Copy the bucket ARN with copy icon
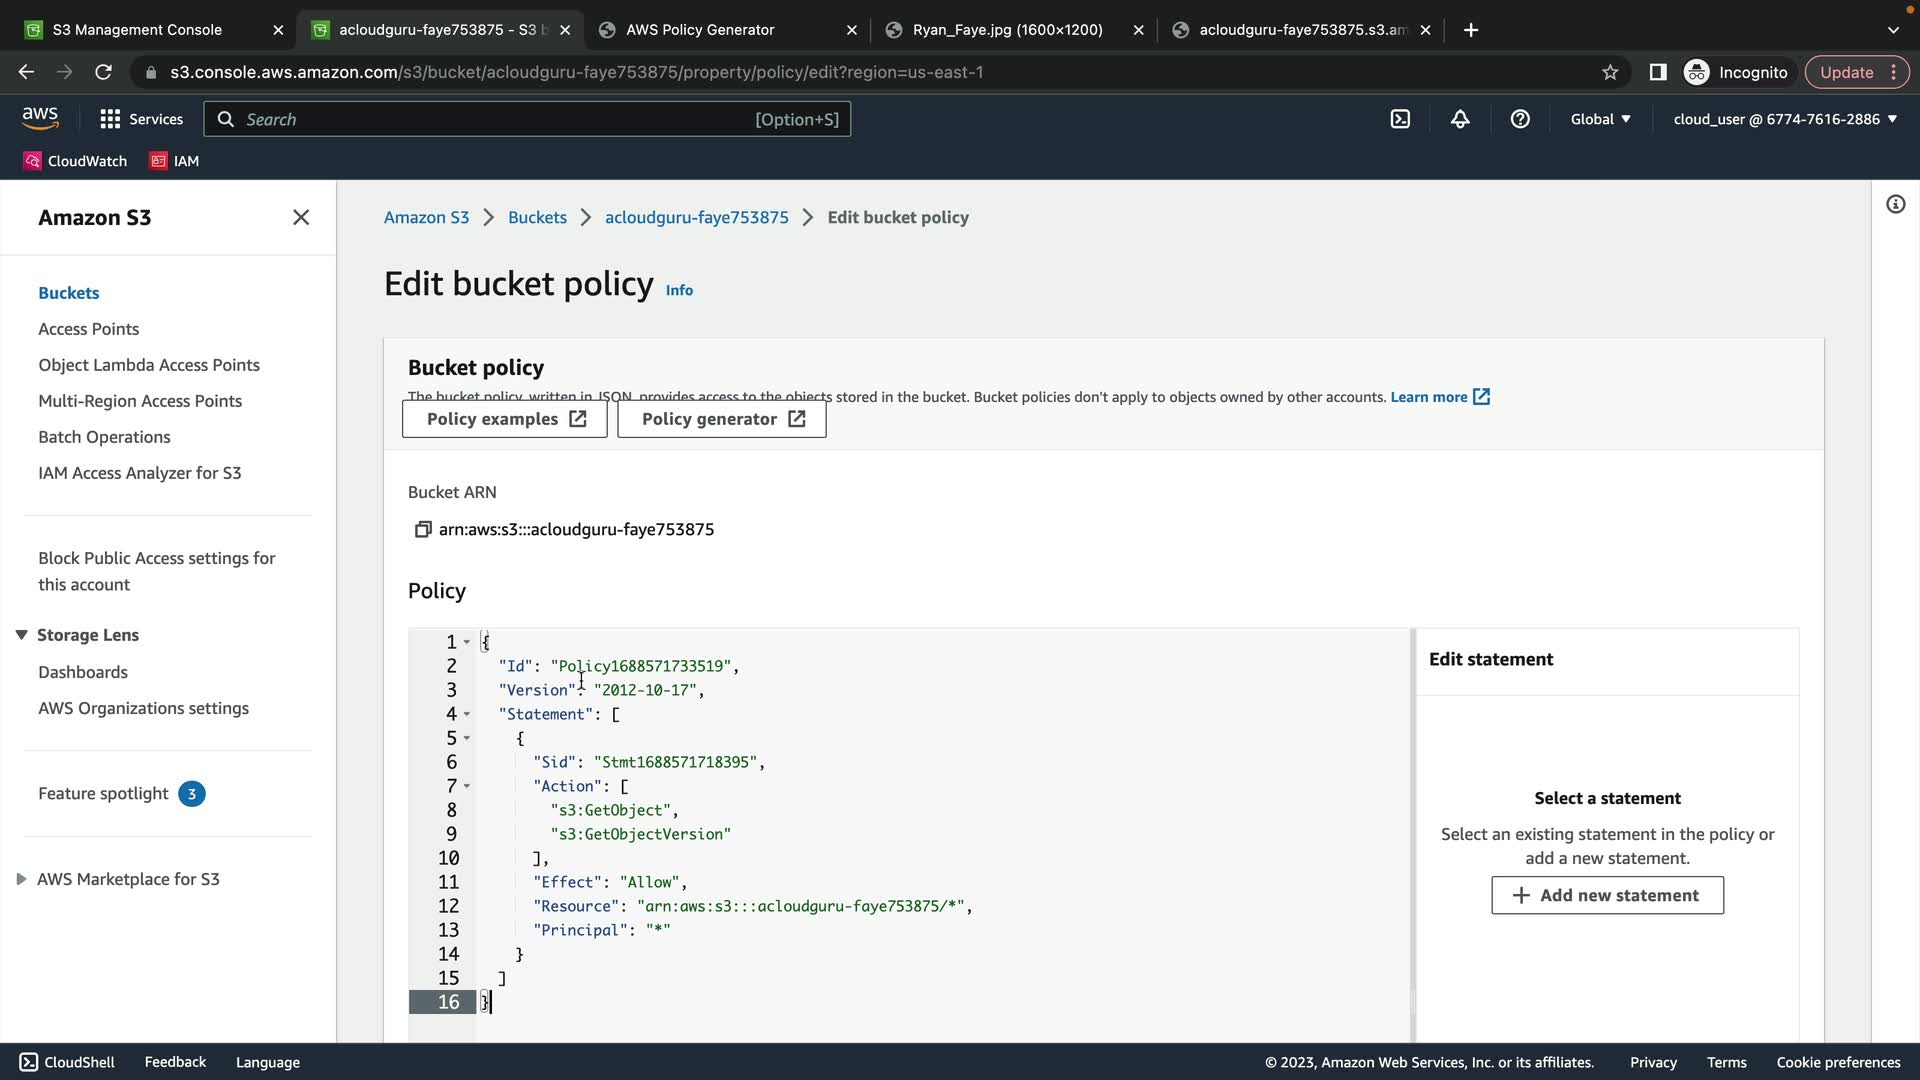1920x1080 pixels. (x=422, y=529)
